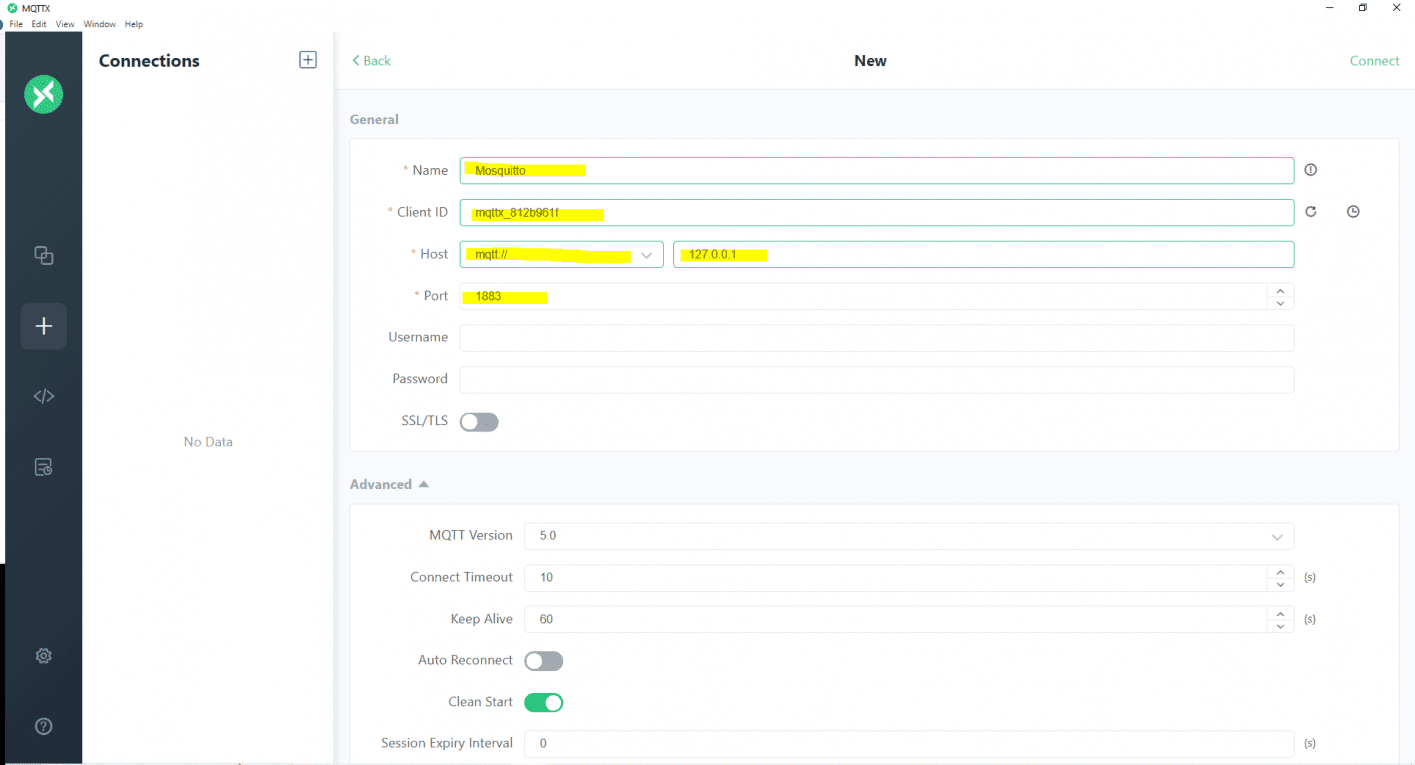Click the info icon next to Name
The height and width of the screenshot is (765, 1415).
(1311, 170)
